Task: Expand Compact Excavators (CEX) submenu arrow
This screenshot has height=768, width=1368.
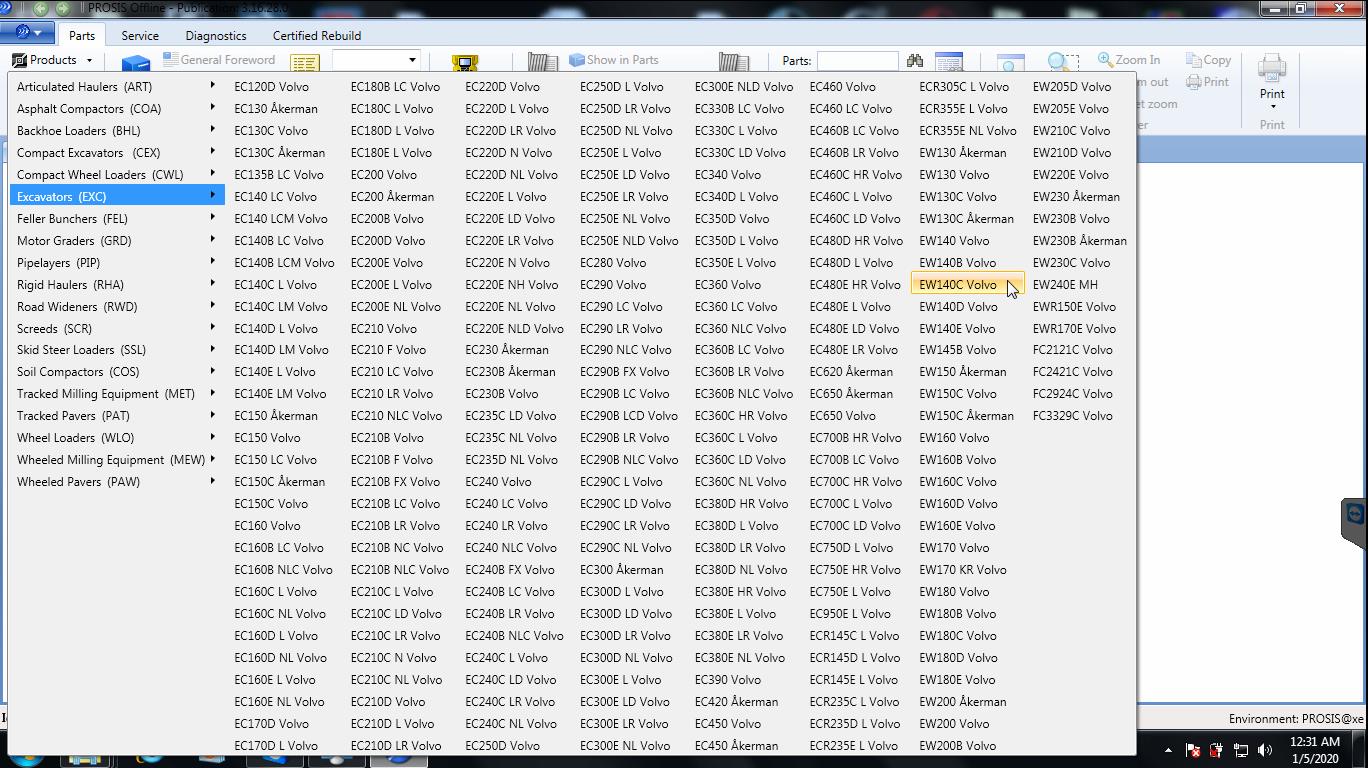Action: [212, 152]
